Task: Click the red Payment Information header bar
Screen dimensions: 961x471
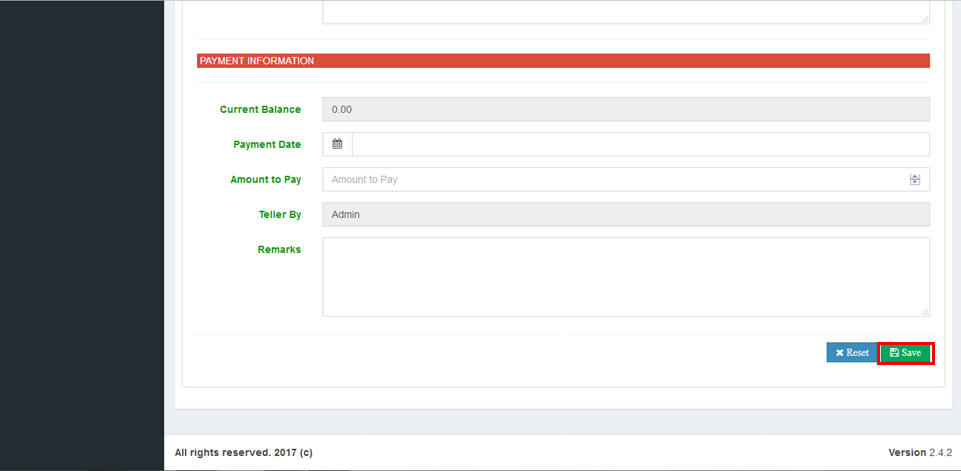Action: point(563,61)
